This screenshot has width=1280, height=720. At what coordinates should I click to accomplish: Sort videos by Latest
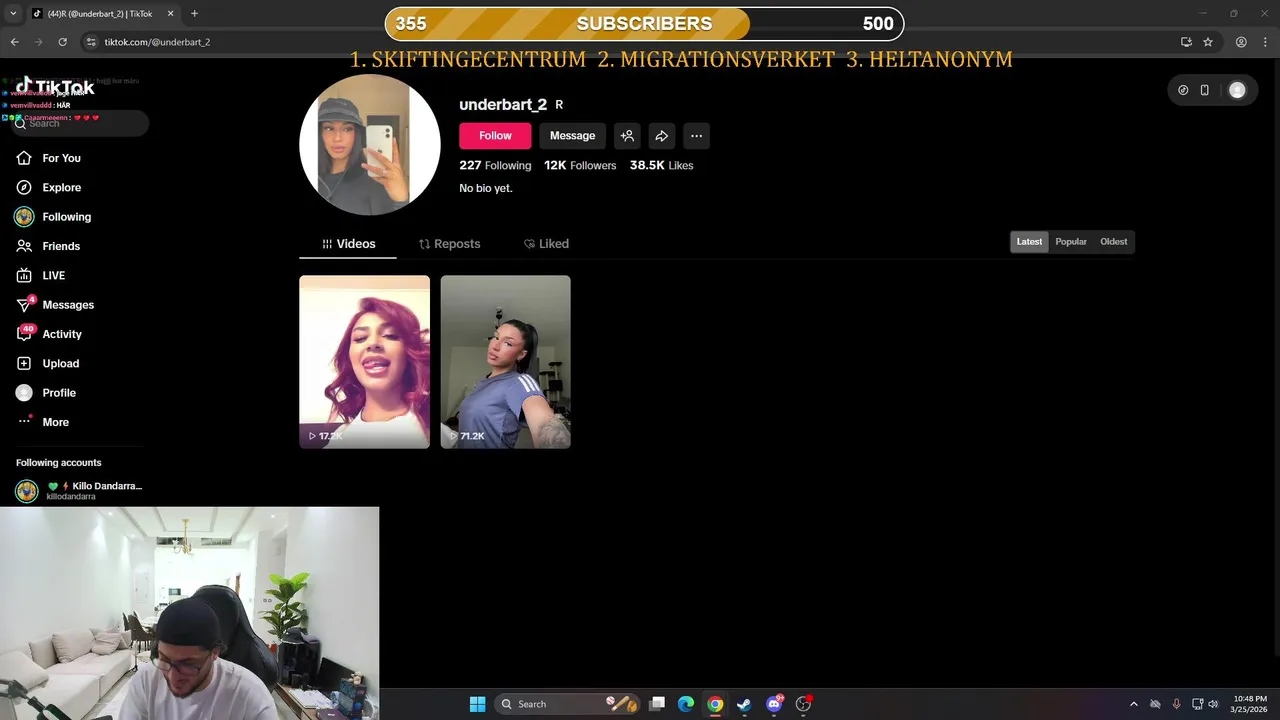(1029, 242)
